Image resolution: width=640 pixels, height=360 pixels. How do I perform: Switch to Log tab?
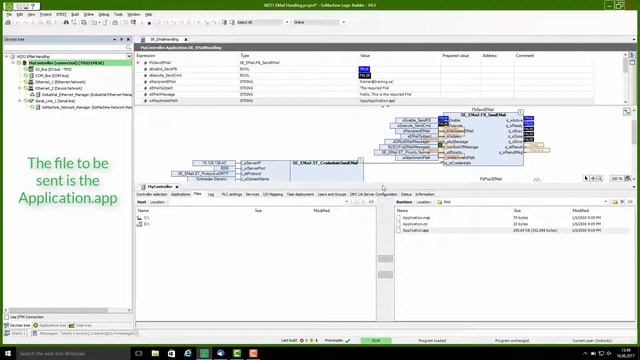tap(211, 195)
